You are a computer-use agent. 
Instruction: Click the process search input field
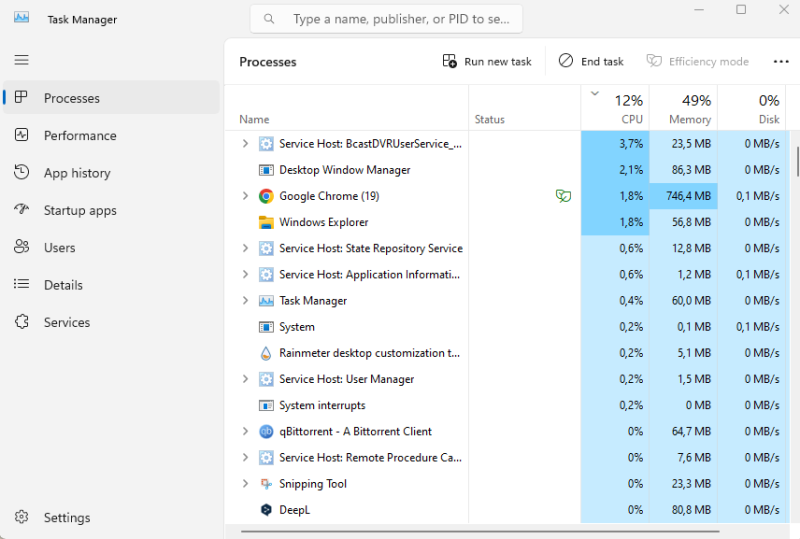coord(386,19)
